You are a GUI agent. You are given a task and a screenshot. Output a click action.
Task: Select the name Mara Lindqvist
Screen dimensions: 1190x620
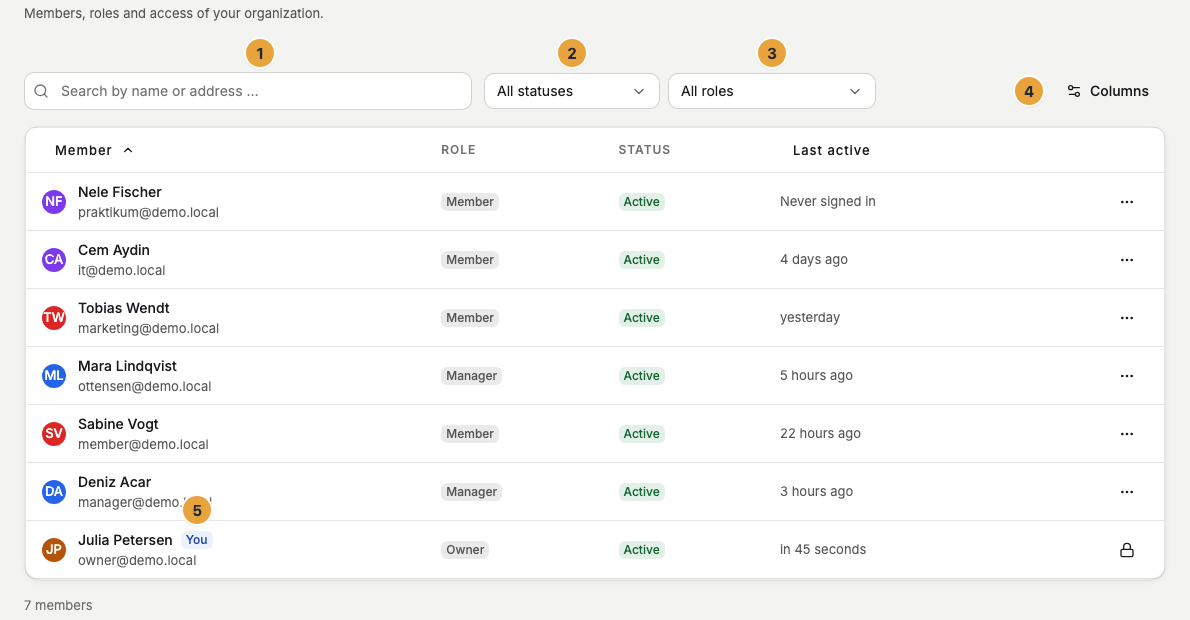[128, 367]
